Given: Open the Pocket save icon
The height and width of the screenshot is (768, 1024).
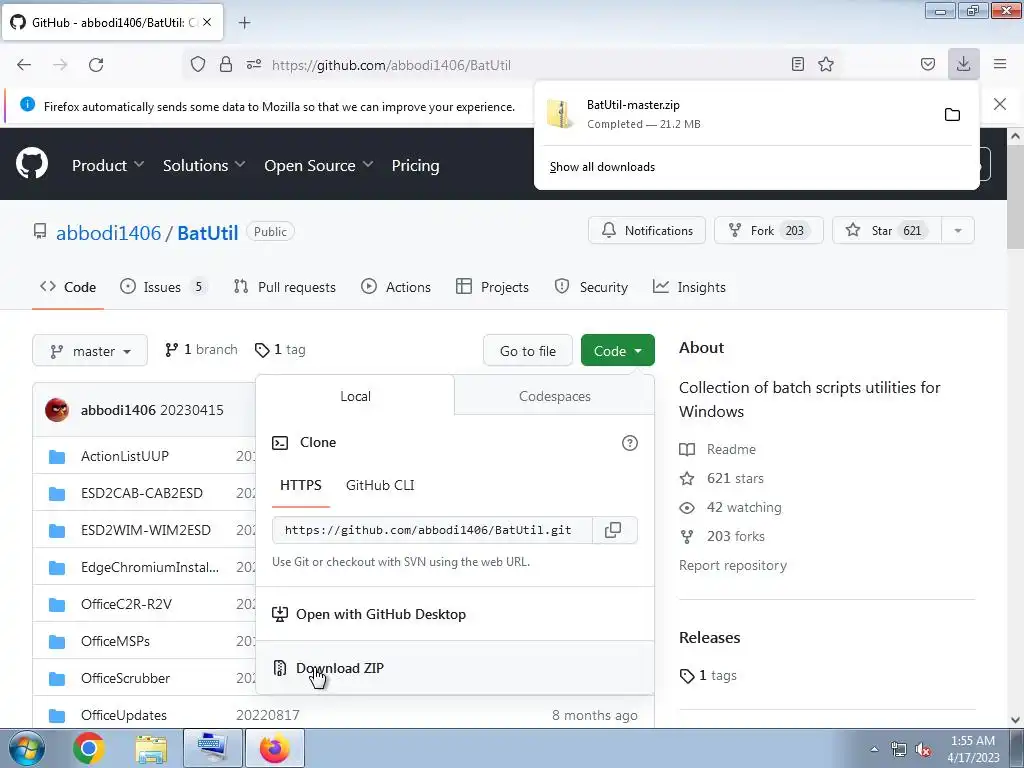Looking at the screenshot, I should [928, 64].
